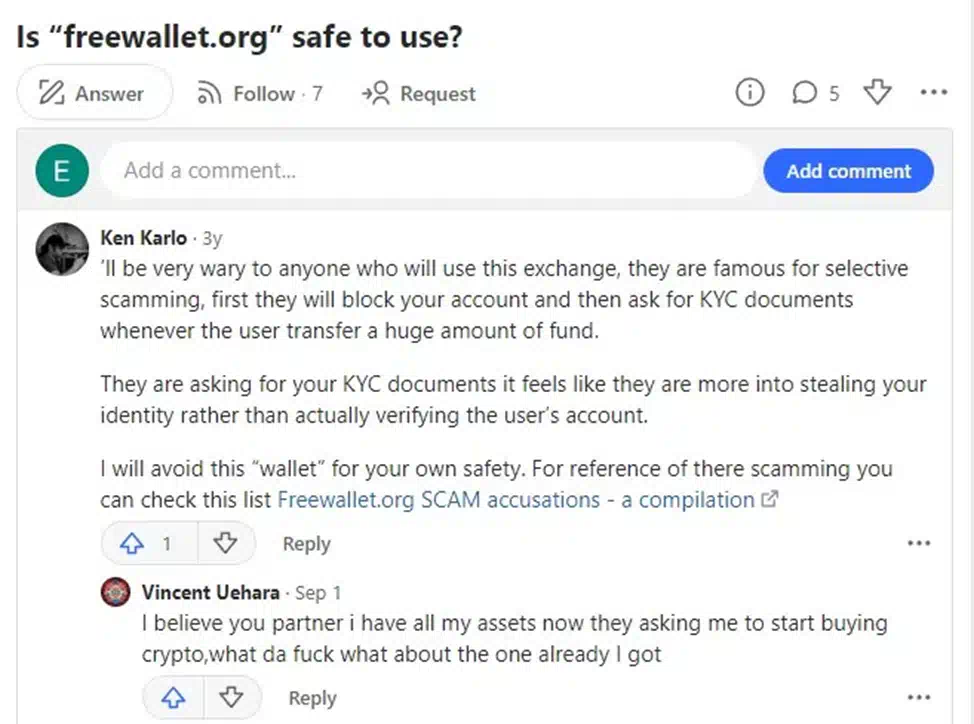
Task: Click Request answers button
Action: point(419,94)
